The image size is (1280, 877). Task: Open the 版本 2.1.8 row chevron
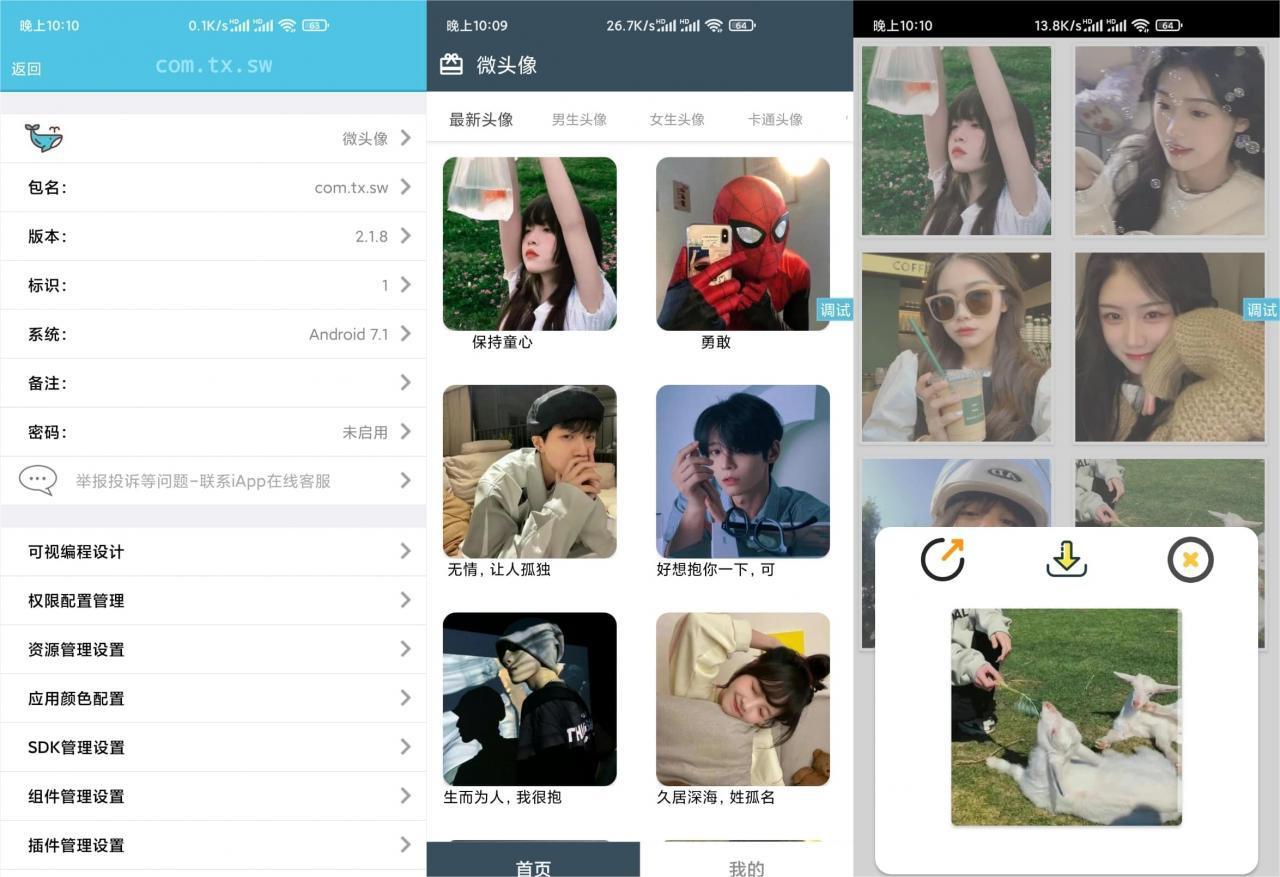pyautogui.click(x=405, y=236)
